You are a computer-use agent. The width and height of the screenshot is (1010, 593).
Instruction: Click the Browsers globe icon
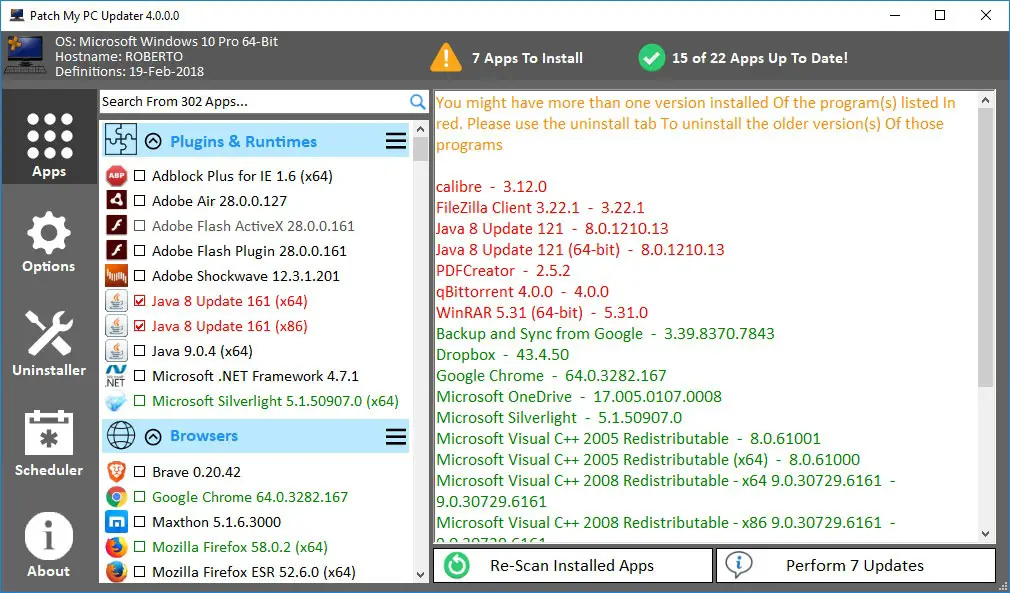pyautogui.click(x=121, y=436)
